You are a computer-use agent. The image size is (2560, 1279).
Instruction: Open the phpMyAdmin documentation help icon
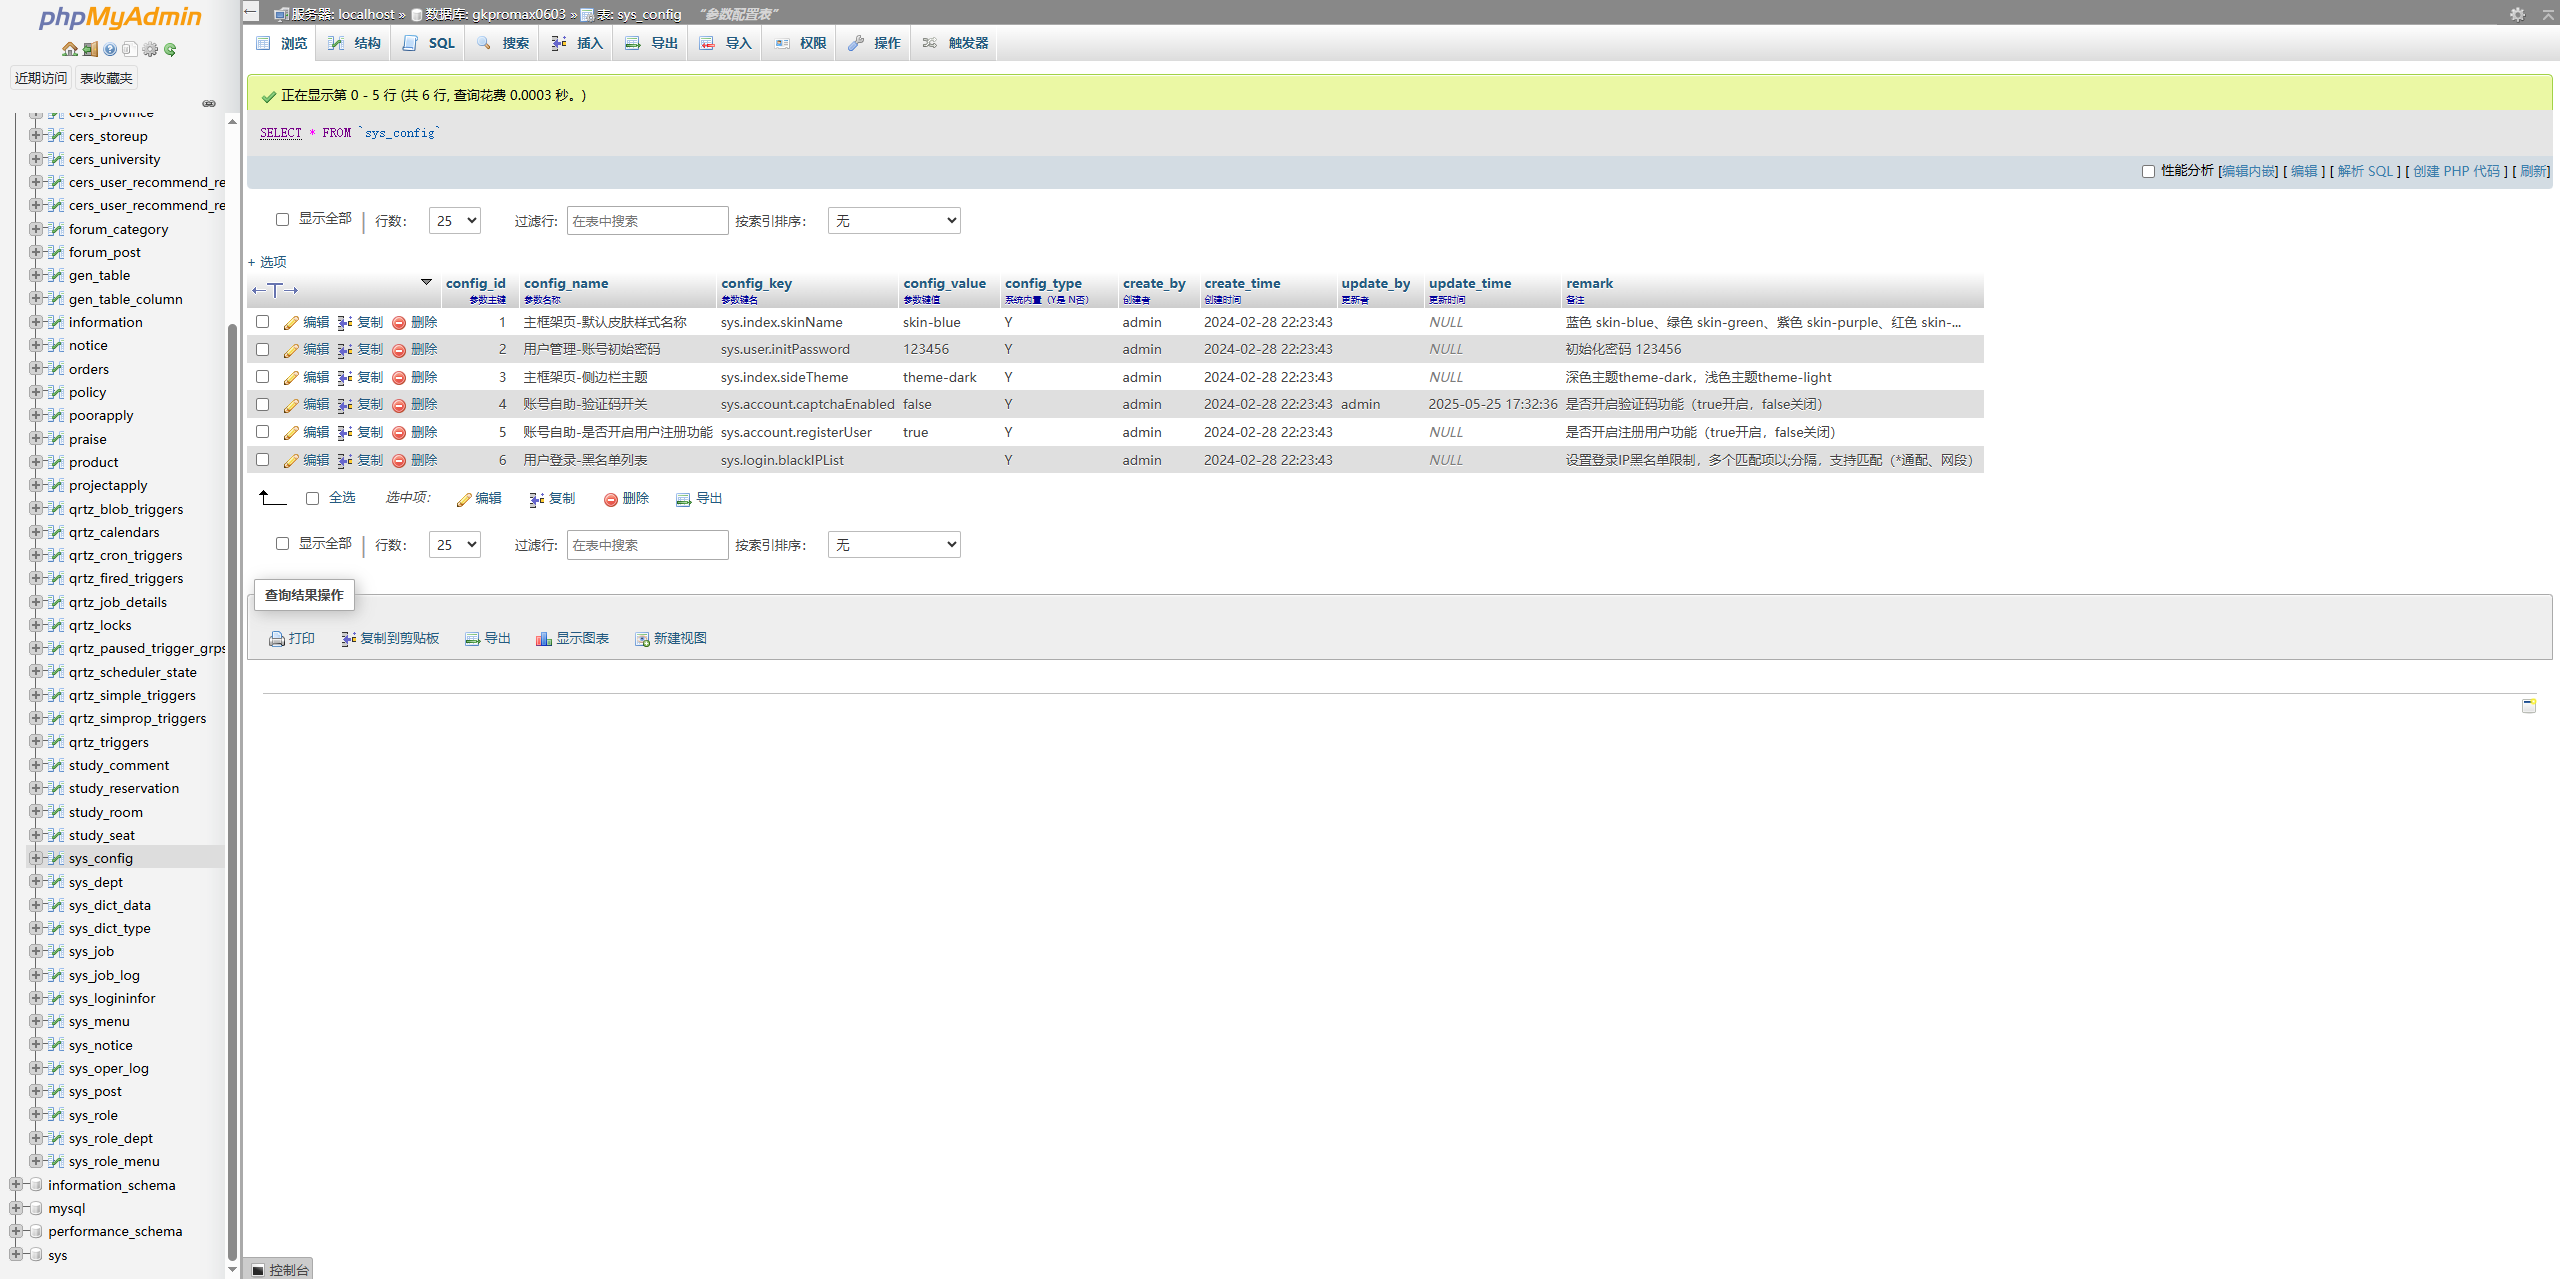click(110, 49)
